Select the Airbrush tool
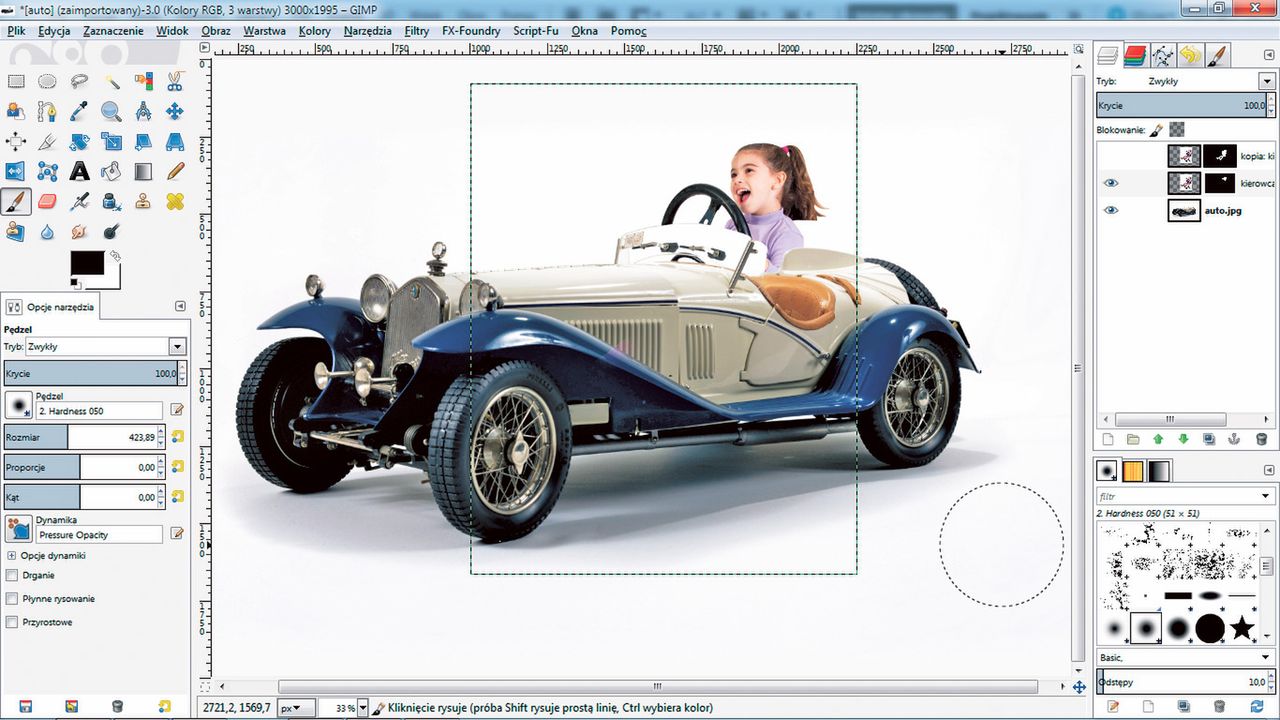 click(79, 202)
